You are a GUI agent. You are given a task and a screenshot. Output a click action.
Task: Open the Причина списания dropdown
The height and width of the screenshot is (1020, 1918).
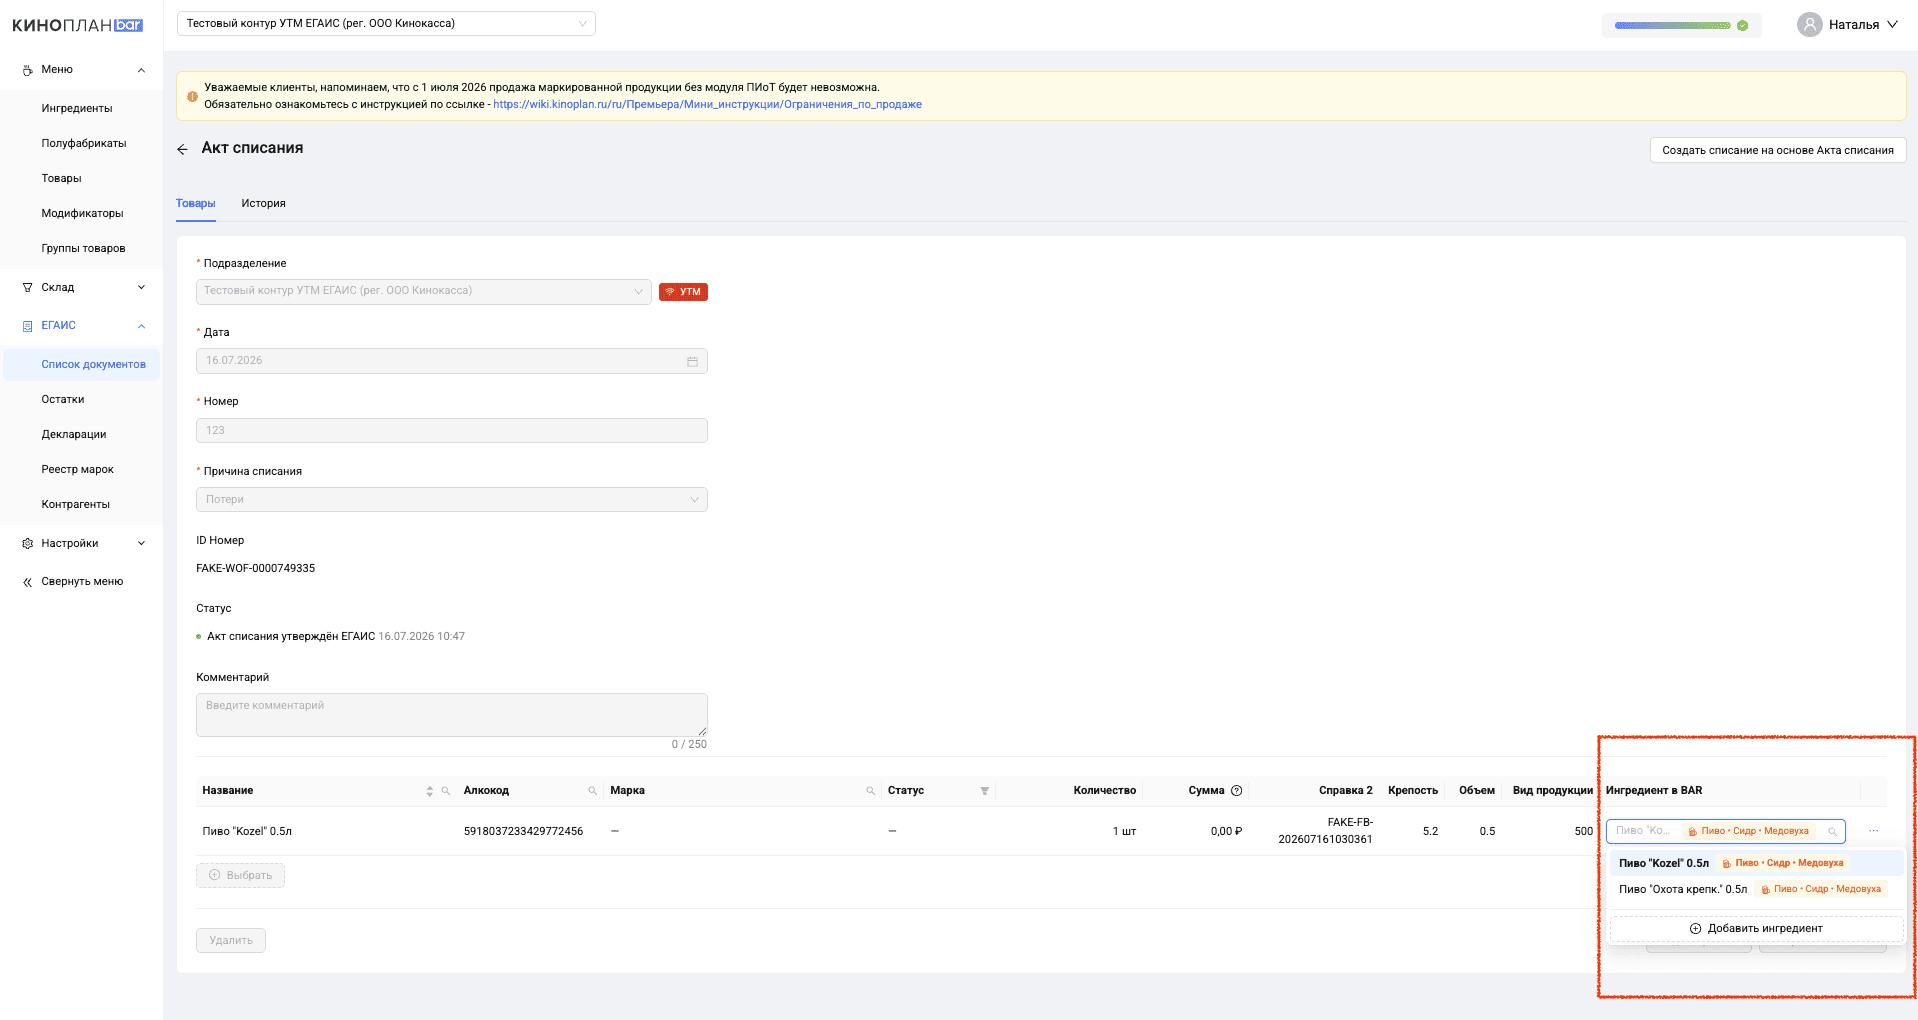pyautogui.click(x=452, y=499)
